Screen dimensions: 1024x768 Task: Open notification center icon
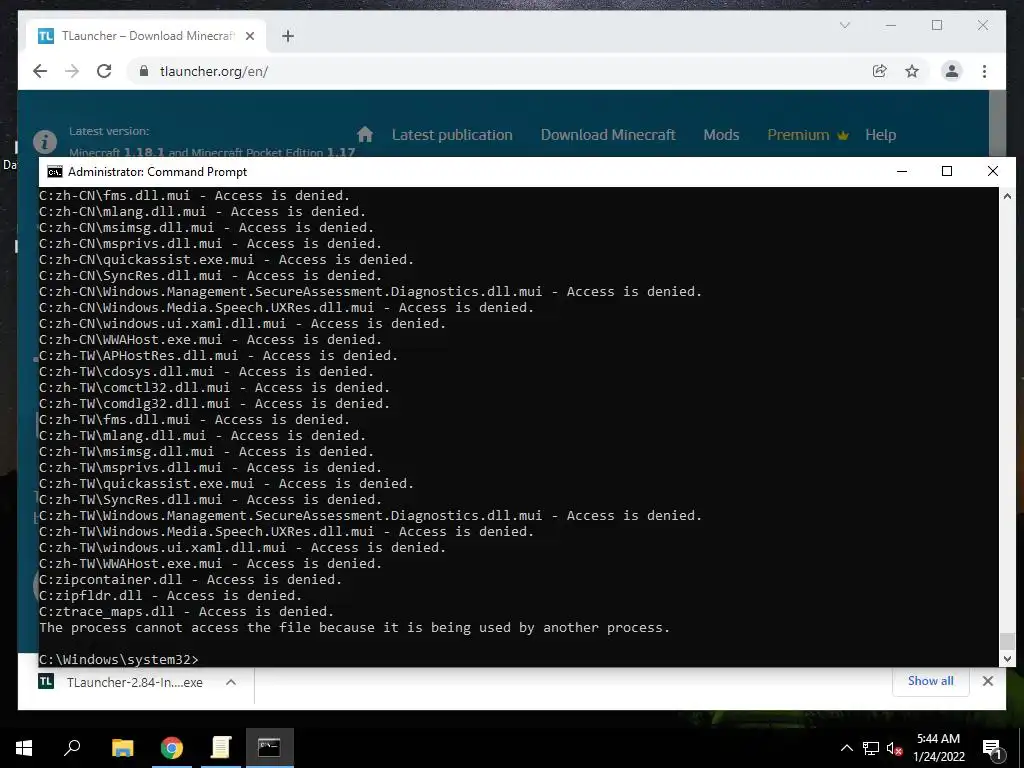point(992,748)
